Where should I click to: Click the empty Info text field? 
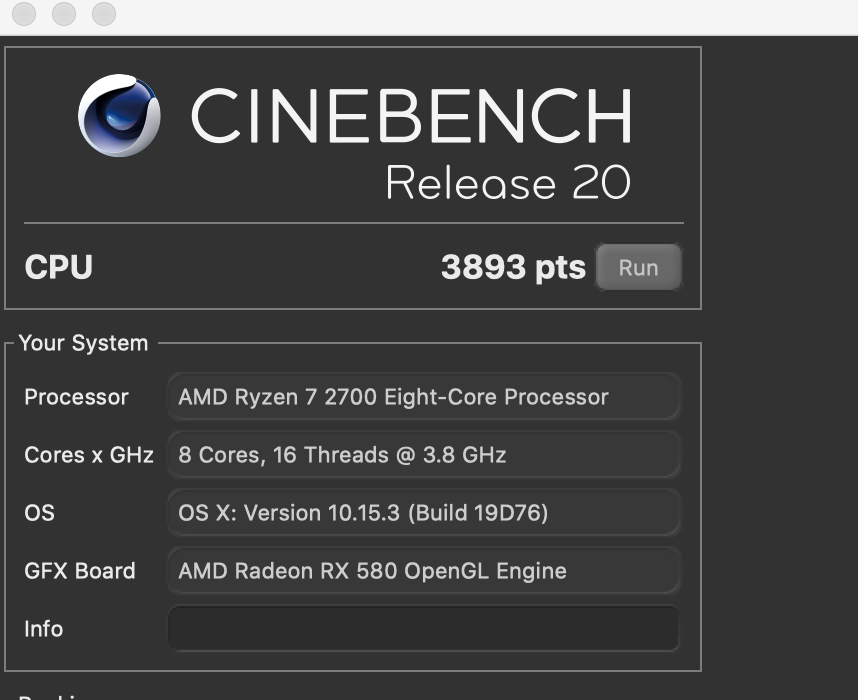click(x=424, y=628)
